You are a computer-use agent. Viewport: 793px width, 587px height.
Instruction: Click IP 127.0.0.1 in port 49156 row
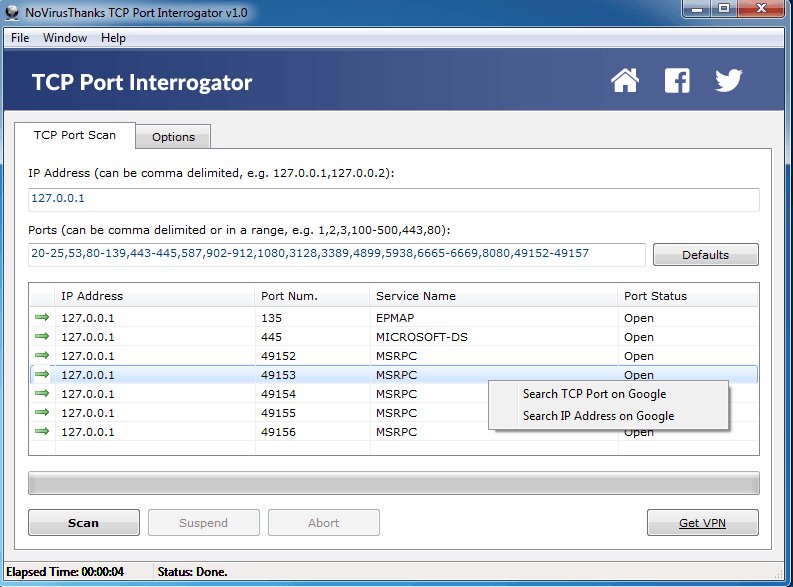pos(87,432)
